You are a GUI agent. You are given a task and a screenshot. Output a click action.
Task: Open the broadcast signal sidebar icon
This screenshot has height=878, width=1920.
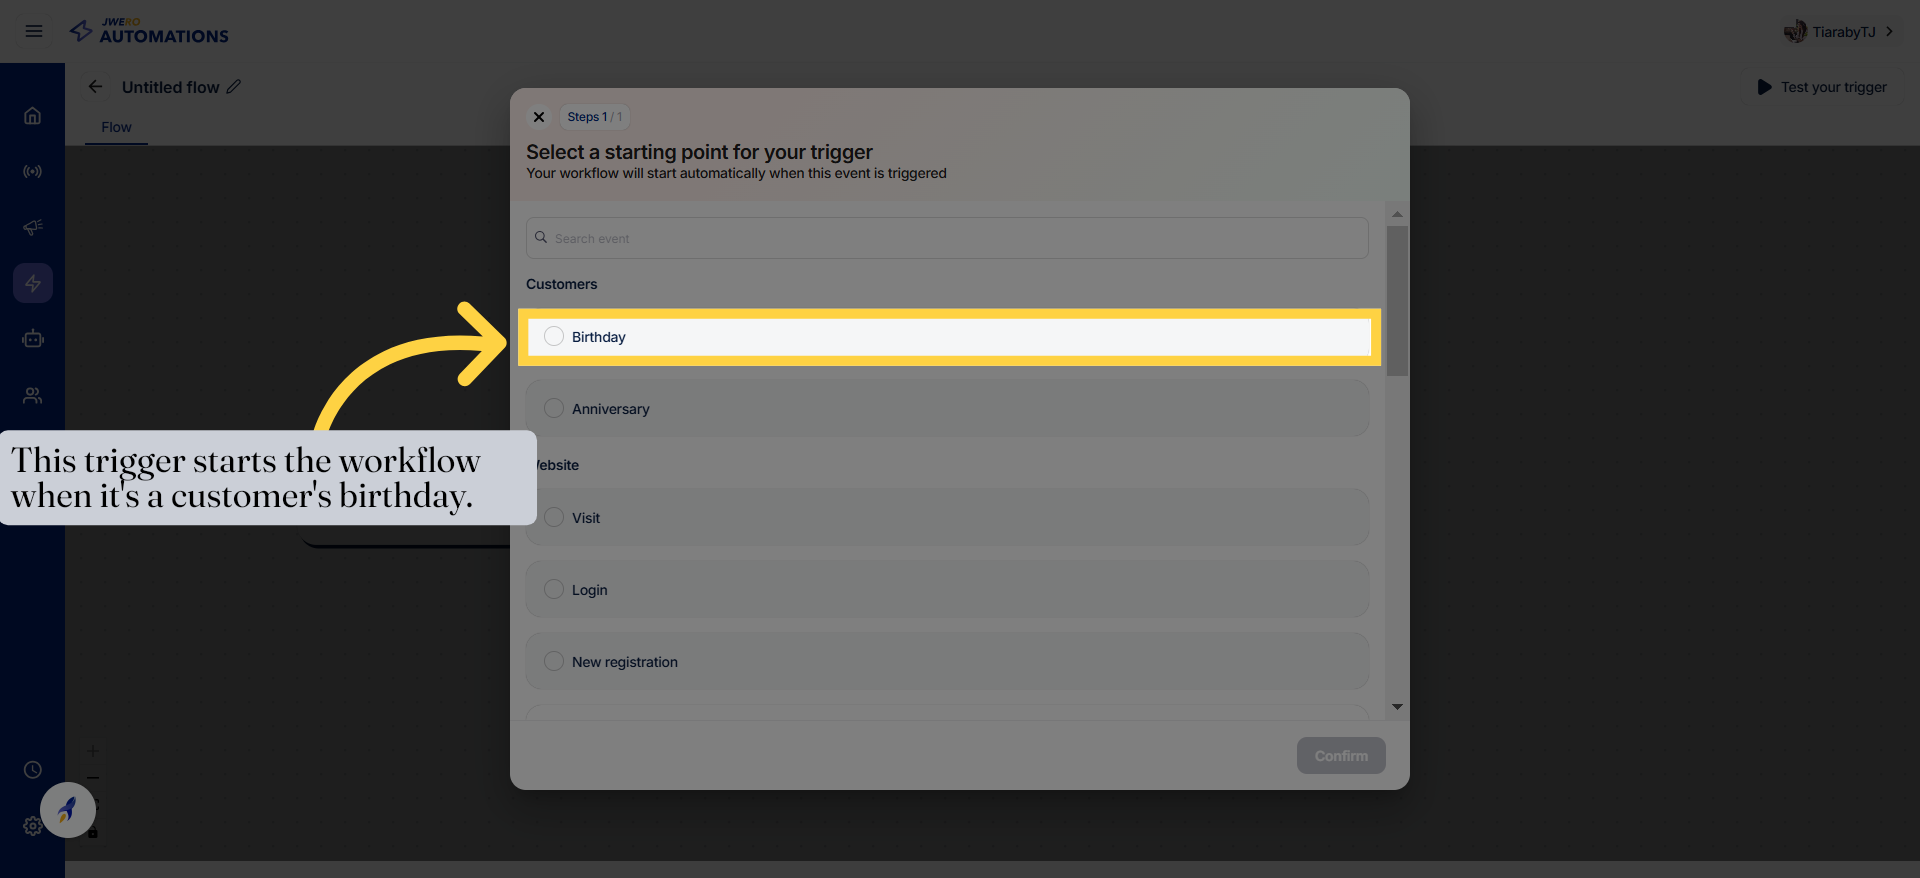pos(33,172)
